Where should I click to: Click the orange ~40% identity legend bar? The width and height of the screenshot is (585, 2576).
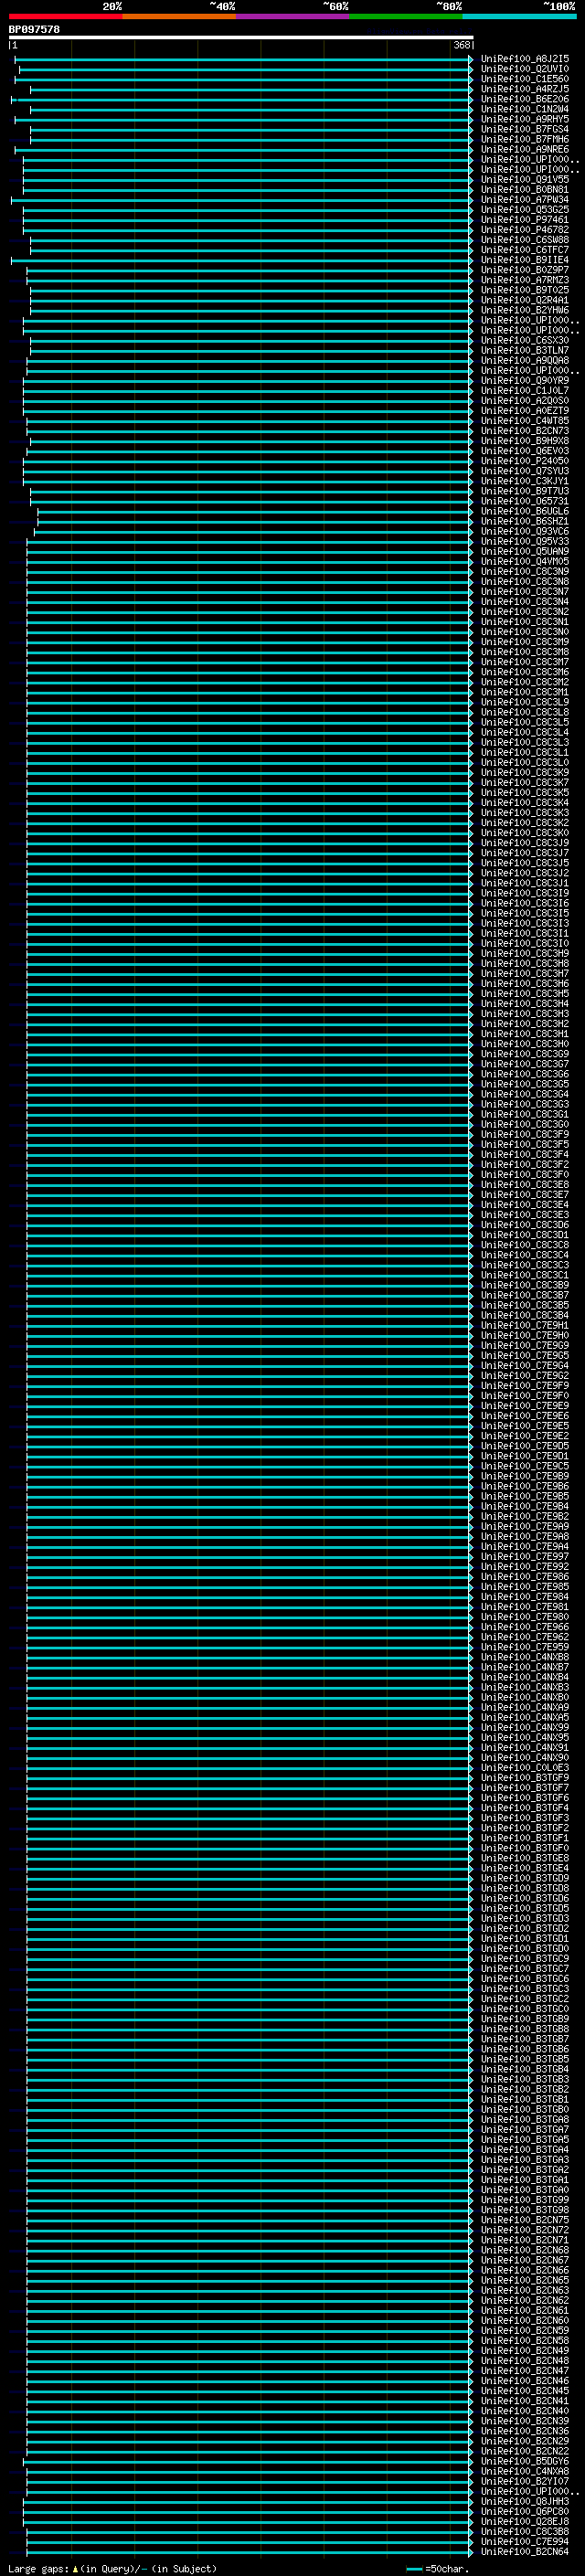pos(179,16)
